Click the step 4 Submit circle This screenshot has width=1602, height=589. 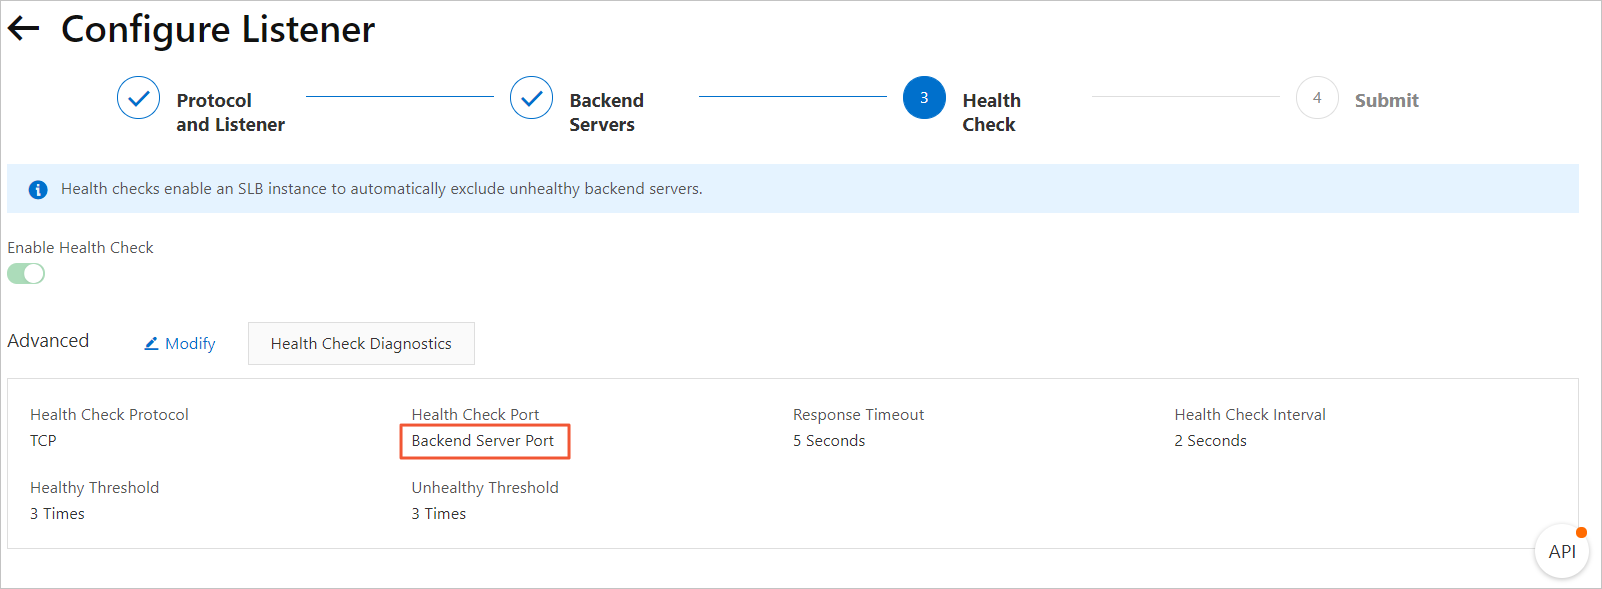pyautogui.click(x=1317, y=98)
